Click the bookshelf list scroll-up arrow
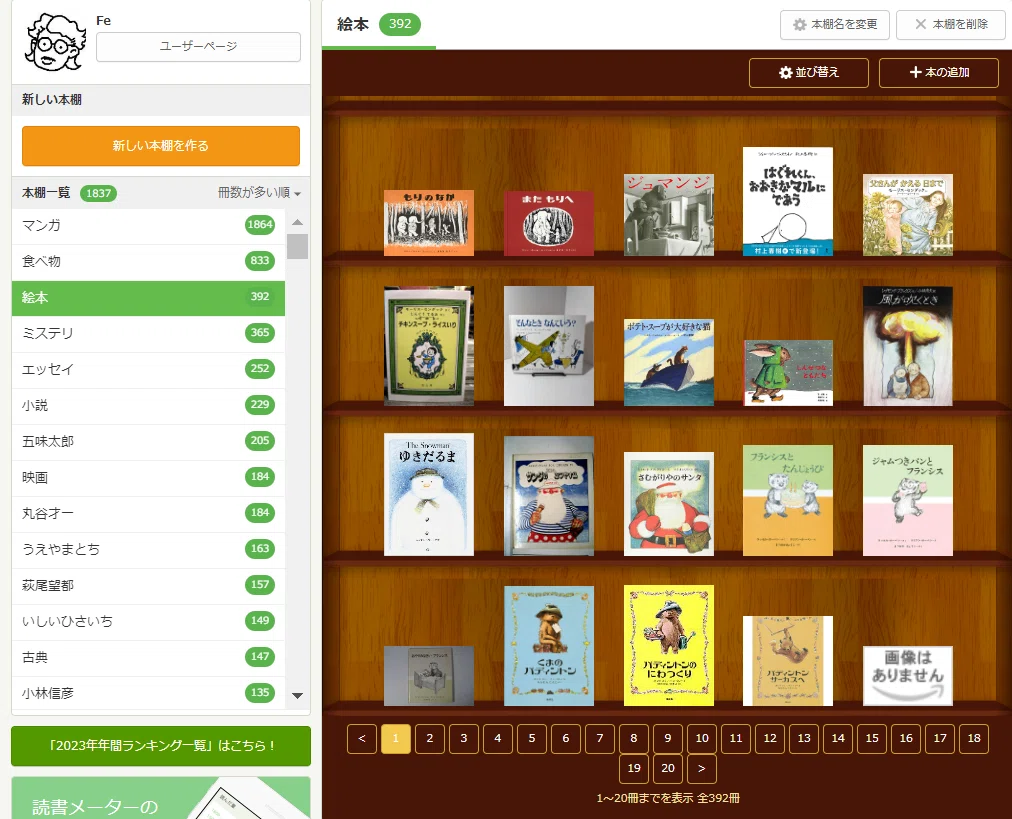The image size is (1012, 819). click(298, 222)
